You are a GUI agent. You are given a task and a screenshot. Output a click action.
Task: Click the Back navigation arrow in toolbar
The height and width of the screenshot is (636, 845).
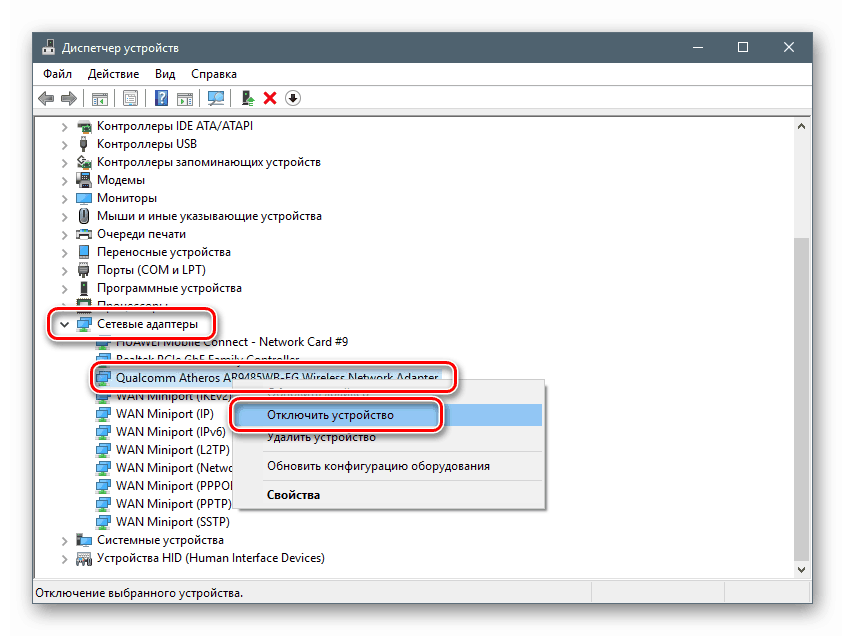tap(46, 98)
